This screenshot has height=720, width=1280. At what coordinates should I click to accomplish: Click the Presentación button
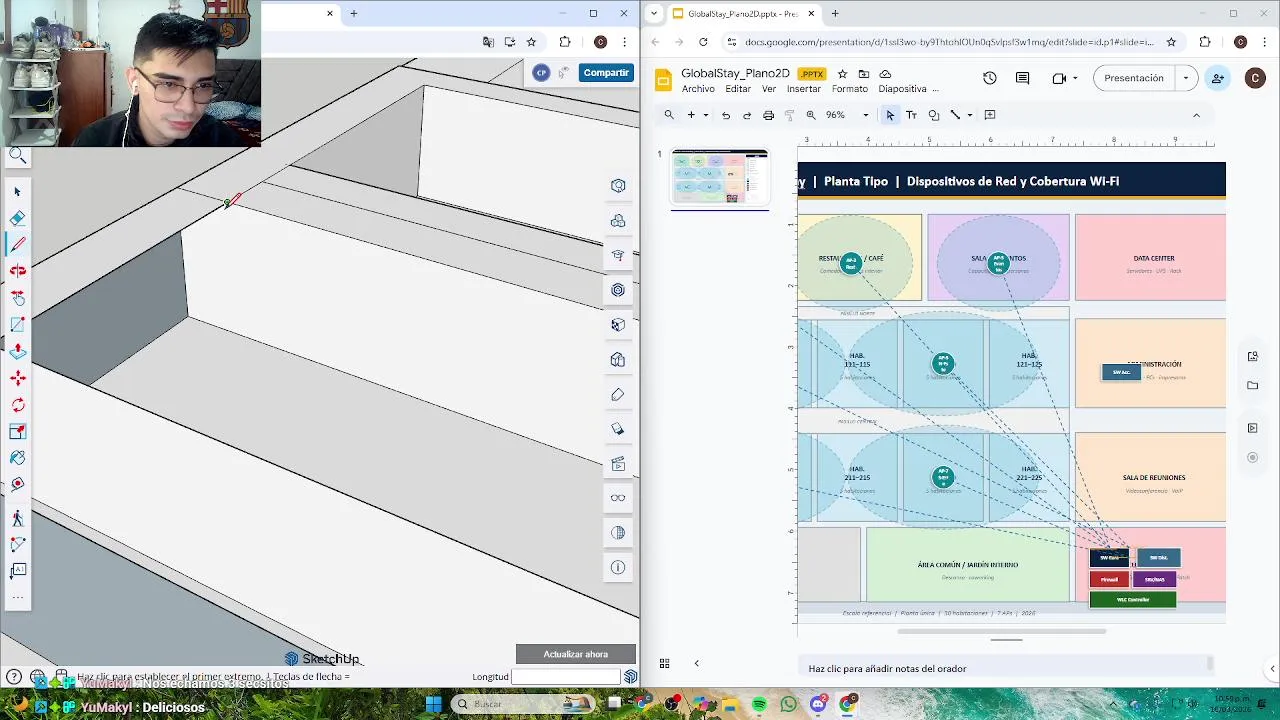1133,78
